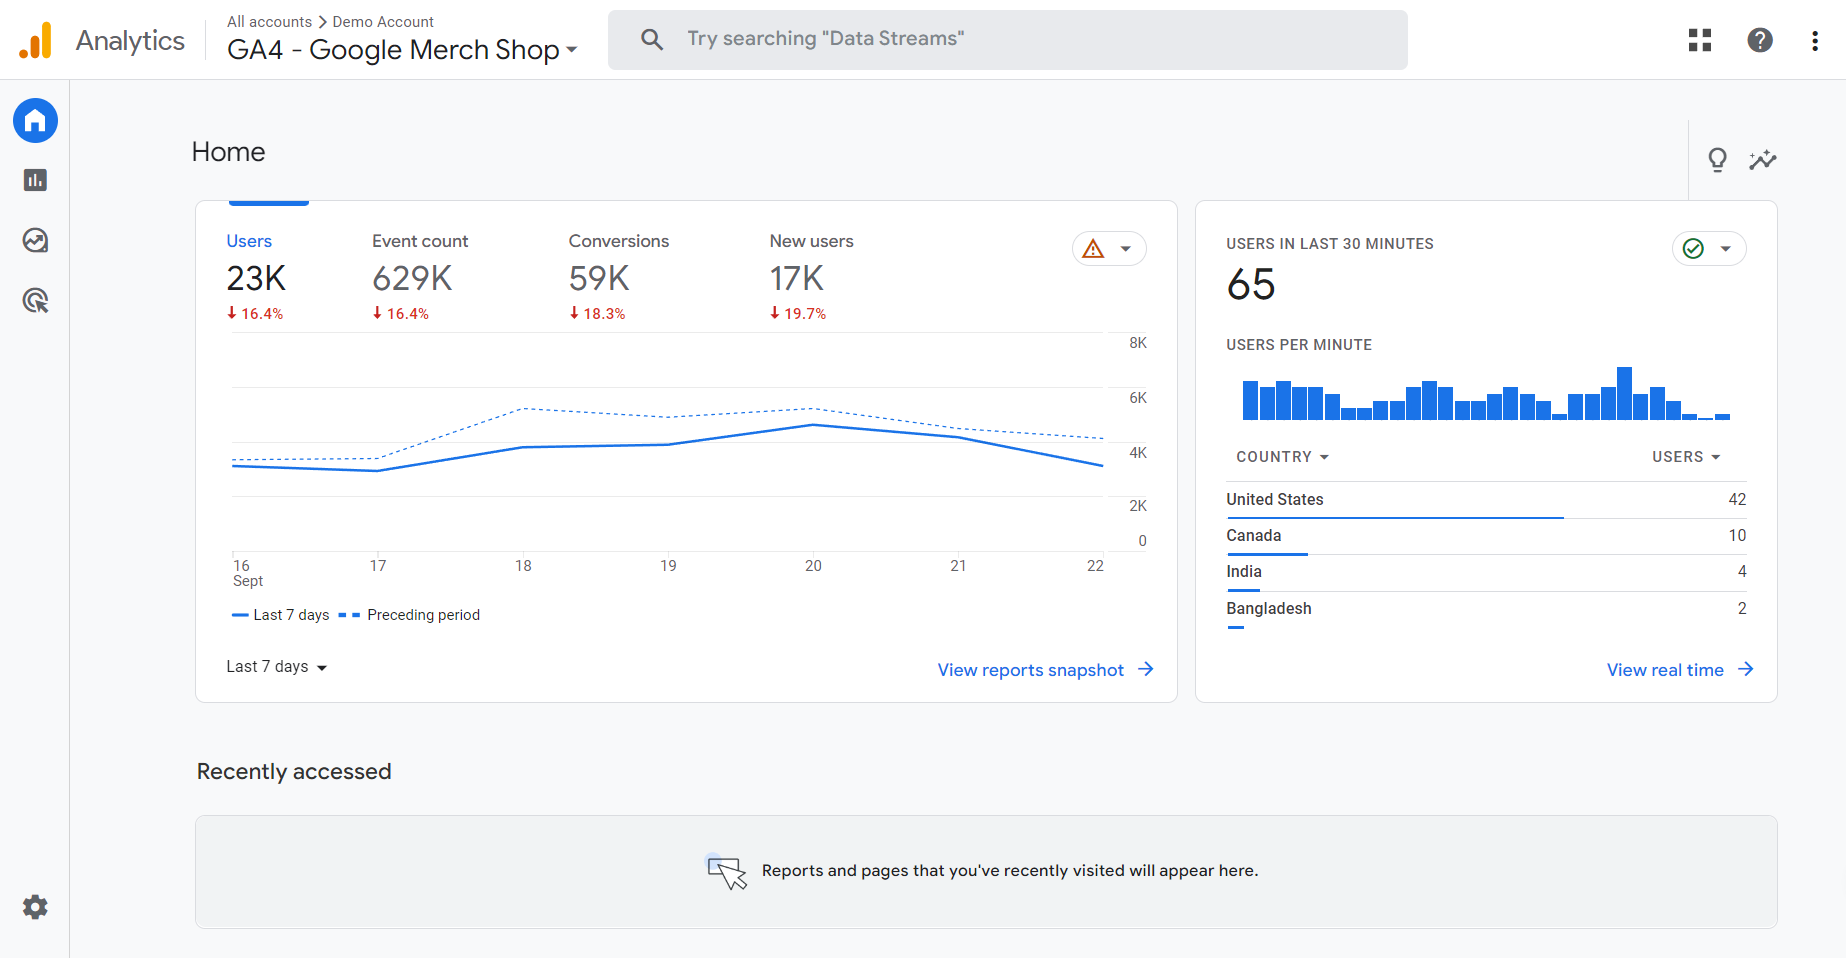Click the Demo Account breadcrumb link
Image resolution: width=1846 pixels, height=958 pixels.
[383, 22]
